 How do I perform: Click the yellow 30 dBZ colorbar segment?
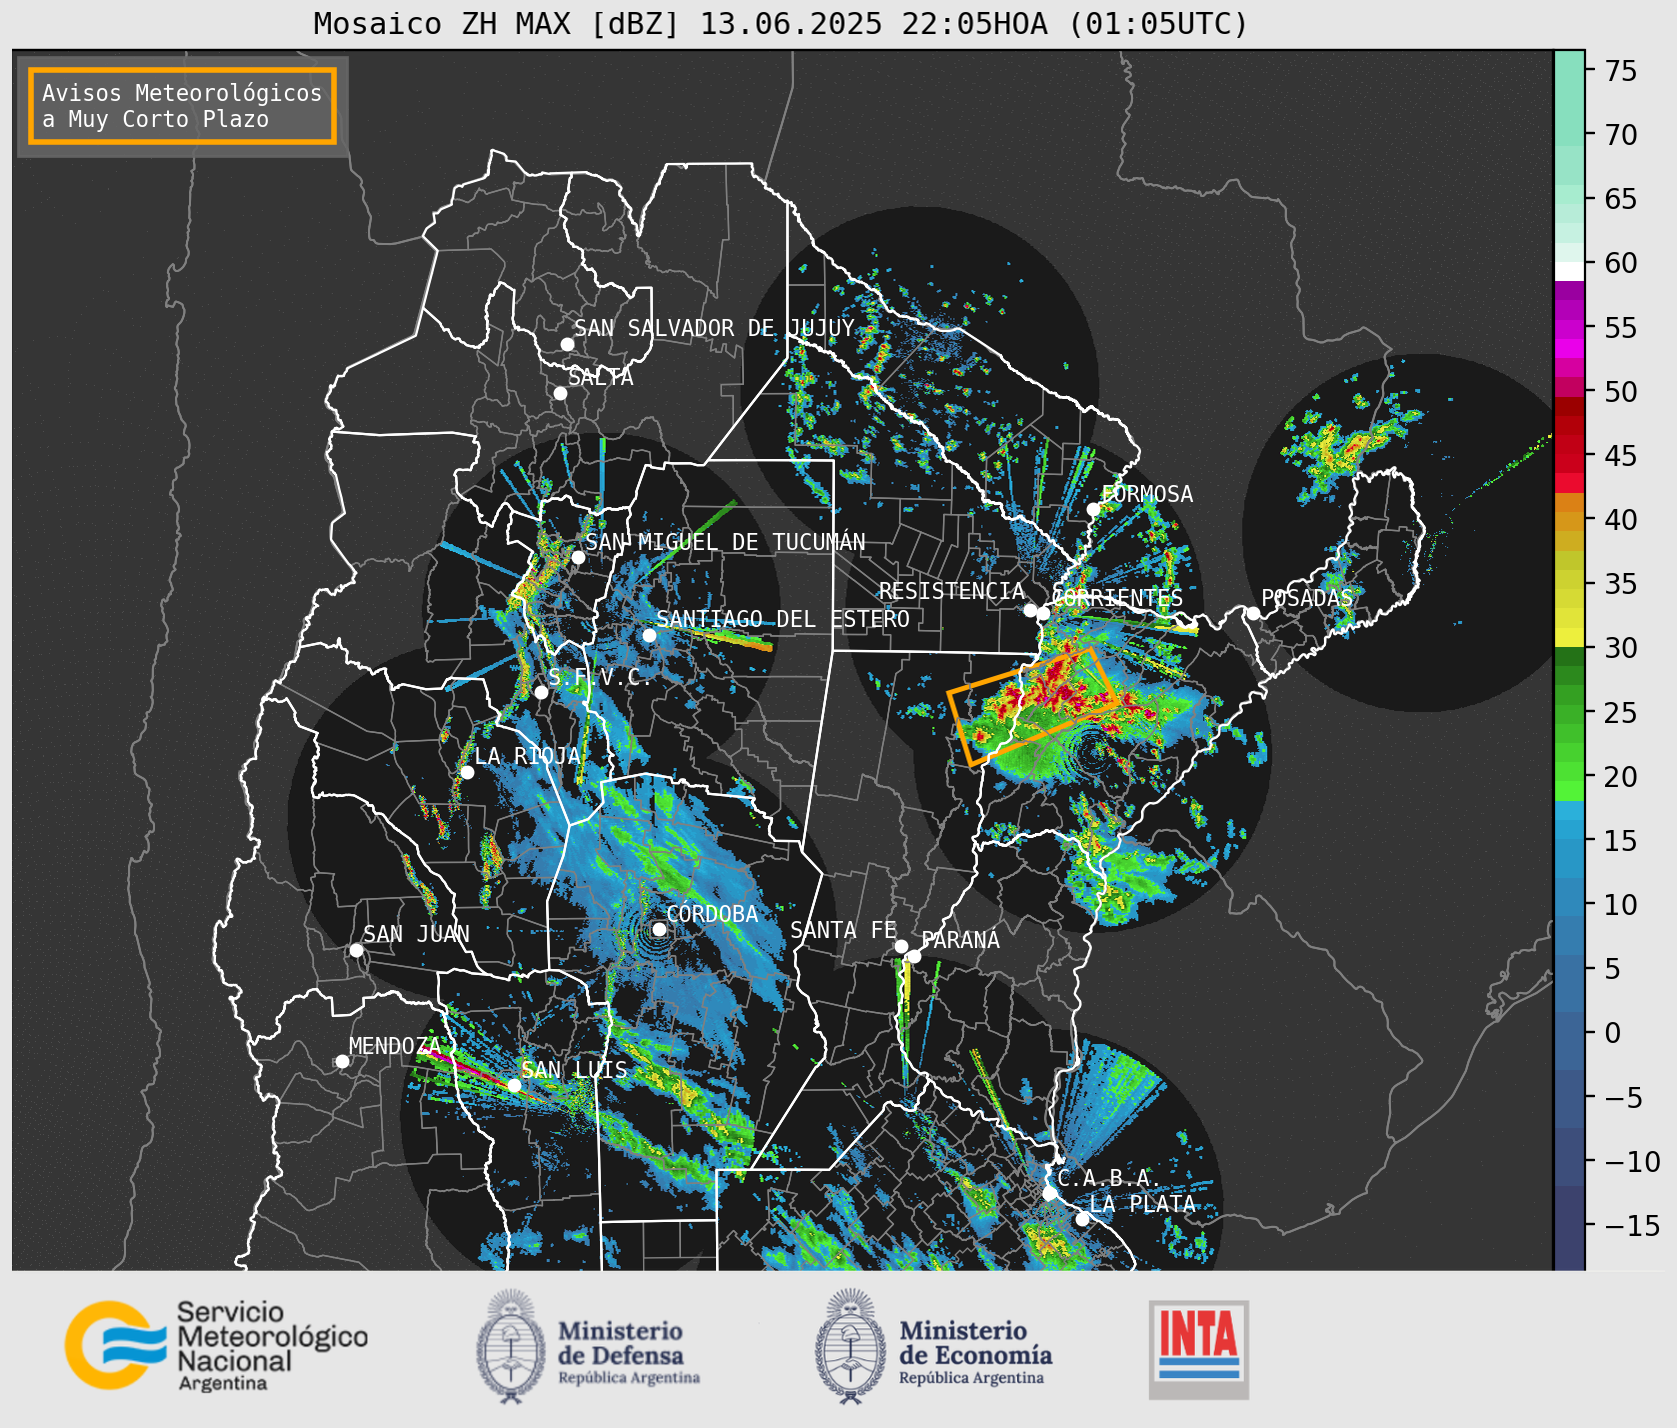pos(1569,637)
